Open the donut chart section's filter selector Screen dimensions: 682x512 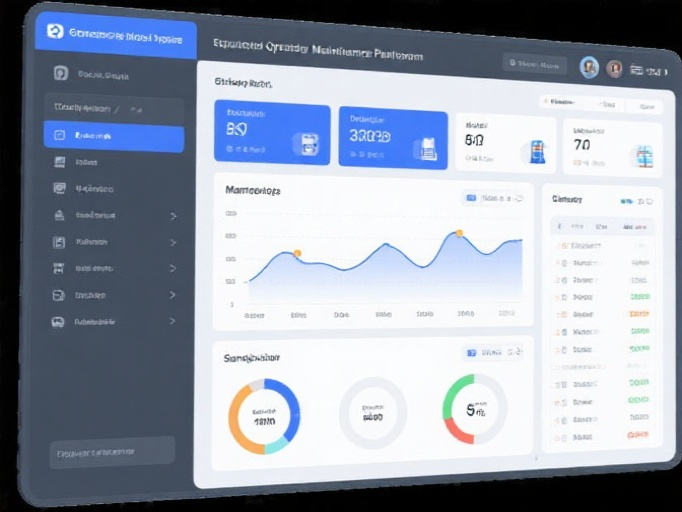tap(493, 352)
